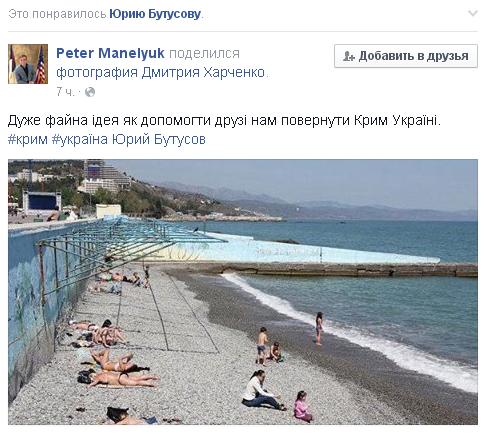Open the #україна hashtag
The width and height of the screenshot is (485, 434).
[80, 139]
